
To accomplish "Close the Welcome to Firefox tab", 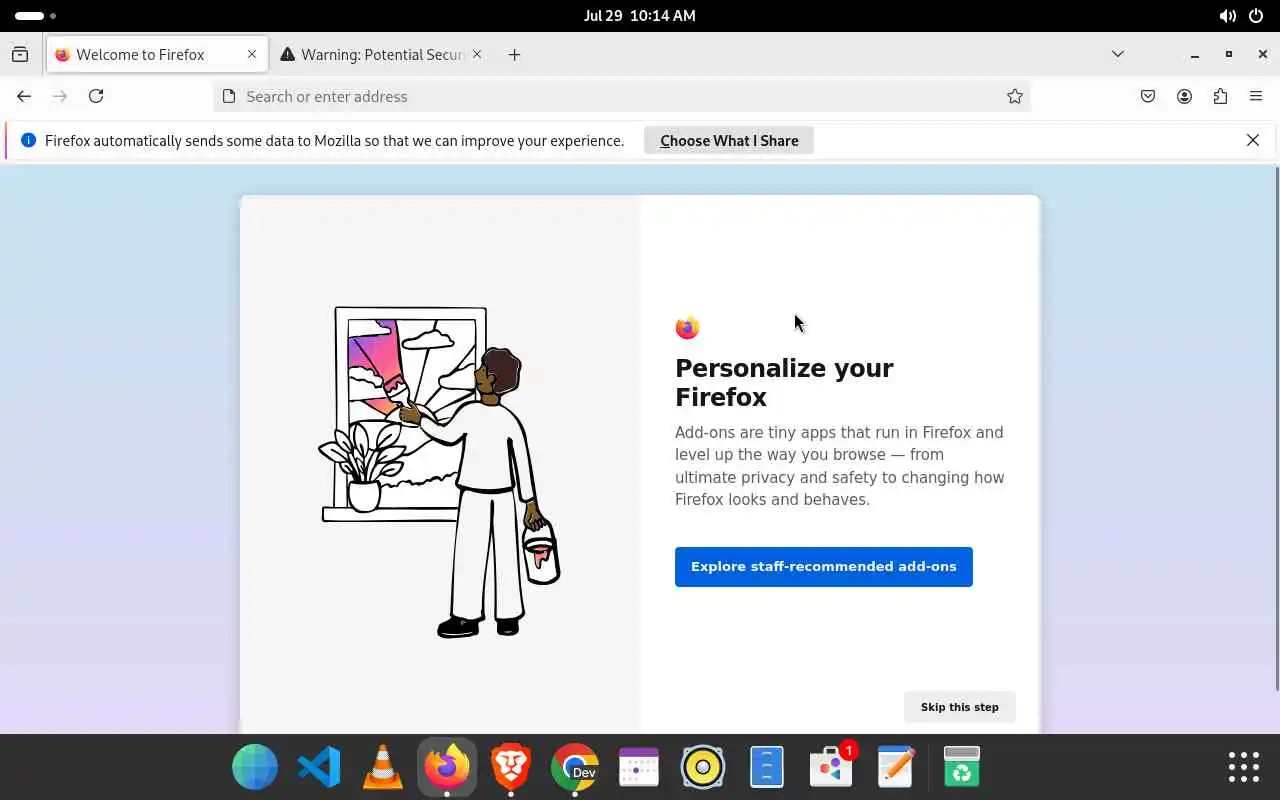I will 252,55.
